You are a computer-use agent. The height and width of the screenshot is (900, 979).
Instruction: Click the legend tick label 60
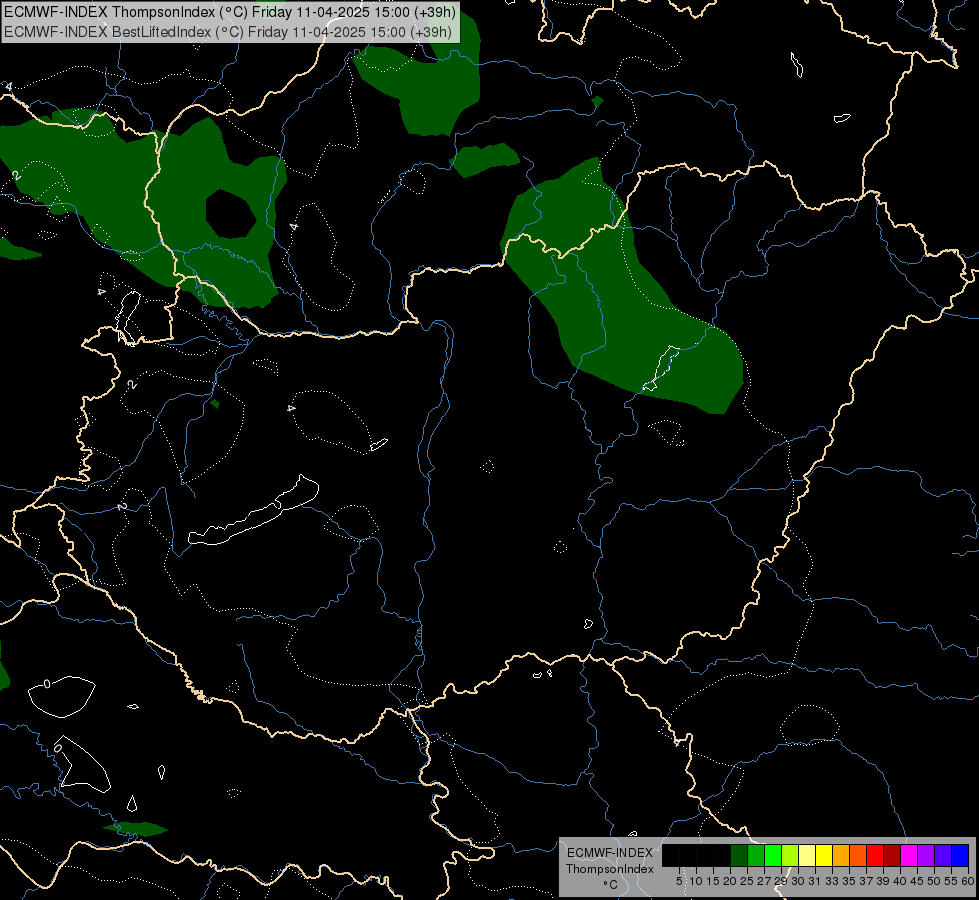pyautogui.click(x=968, y=881)
